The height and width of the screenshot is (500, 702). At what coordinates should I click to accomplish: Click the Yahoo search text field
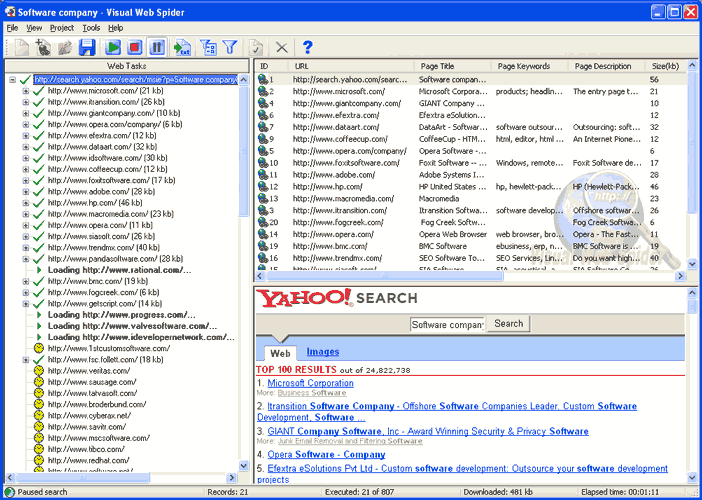pos(447,325)
